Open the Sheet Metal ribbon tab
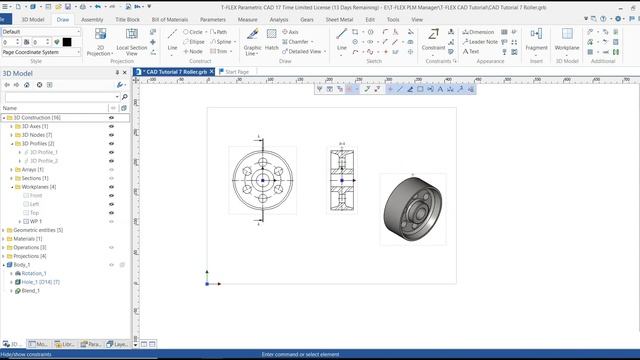The height and width of the screenshot is (360, 640). coord(339,20)
